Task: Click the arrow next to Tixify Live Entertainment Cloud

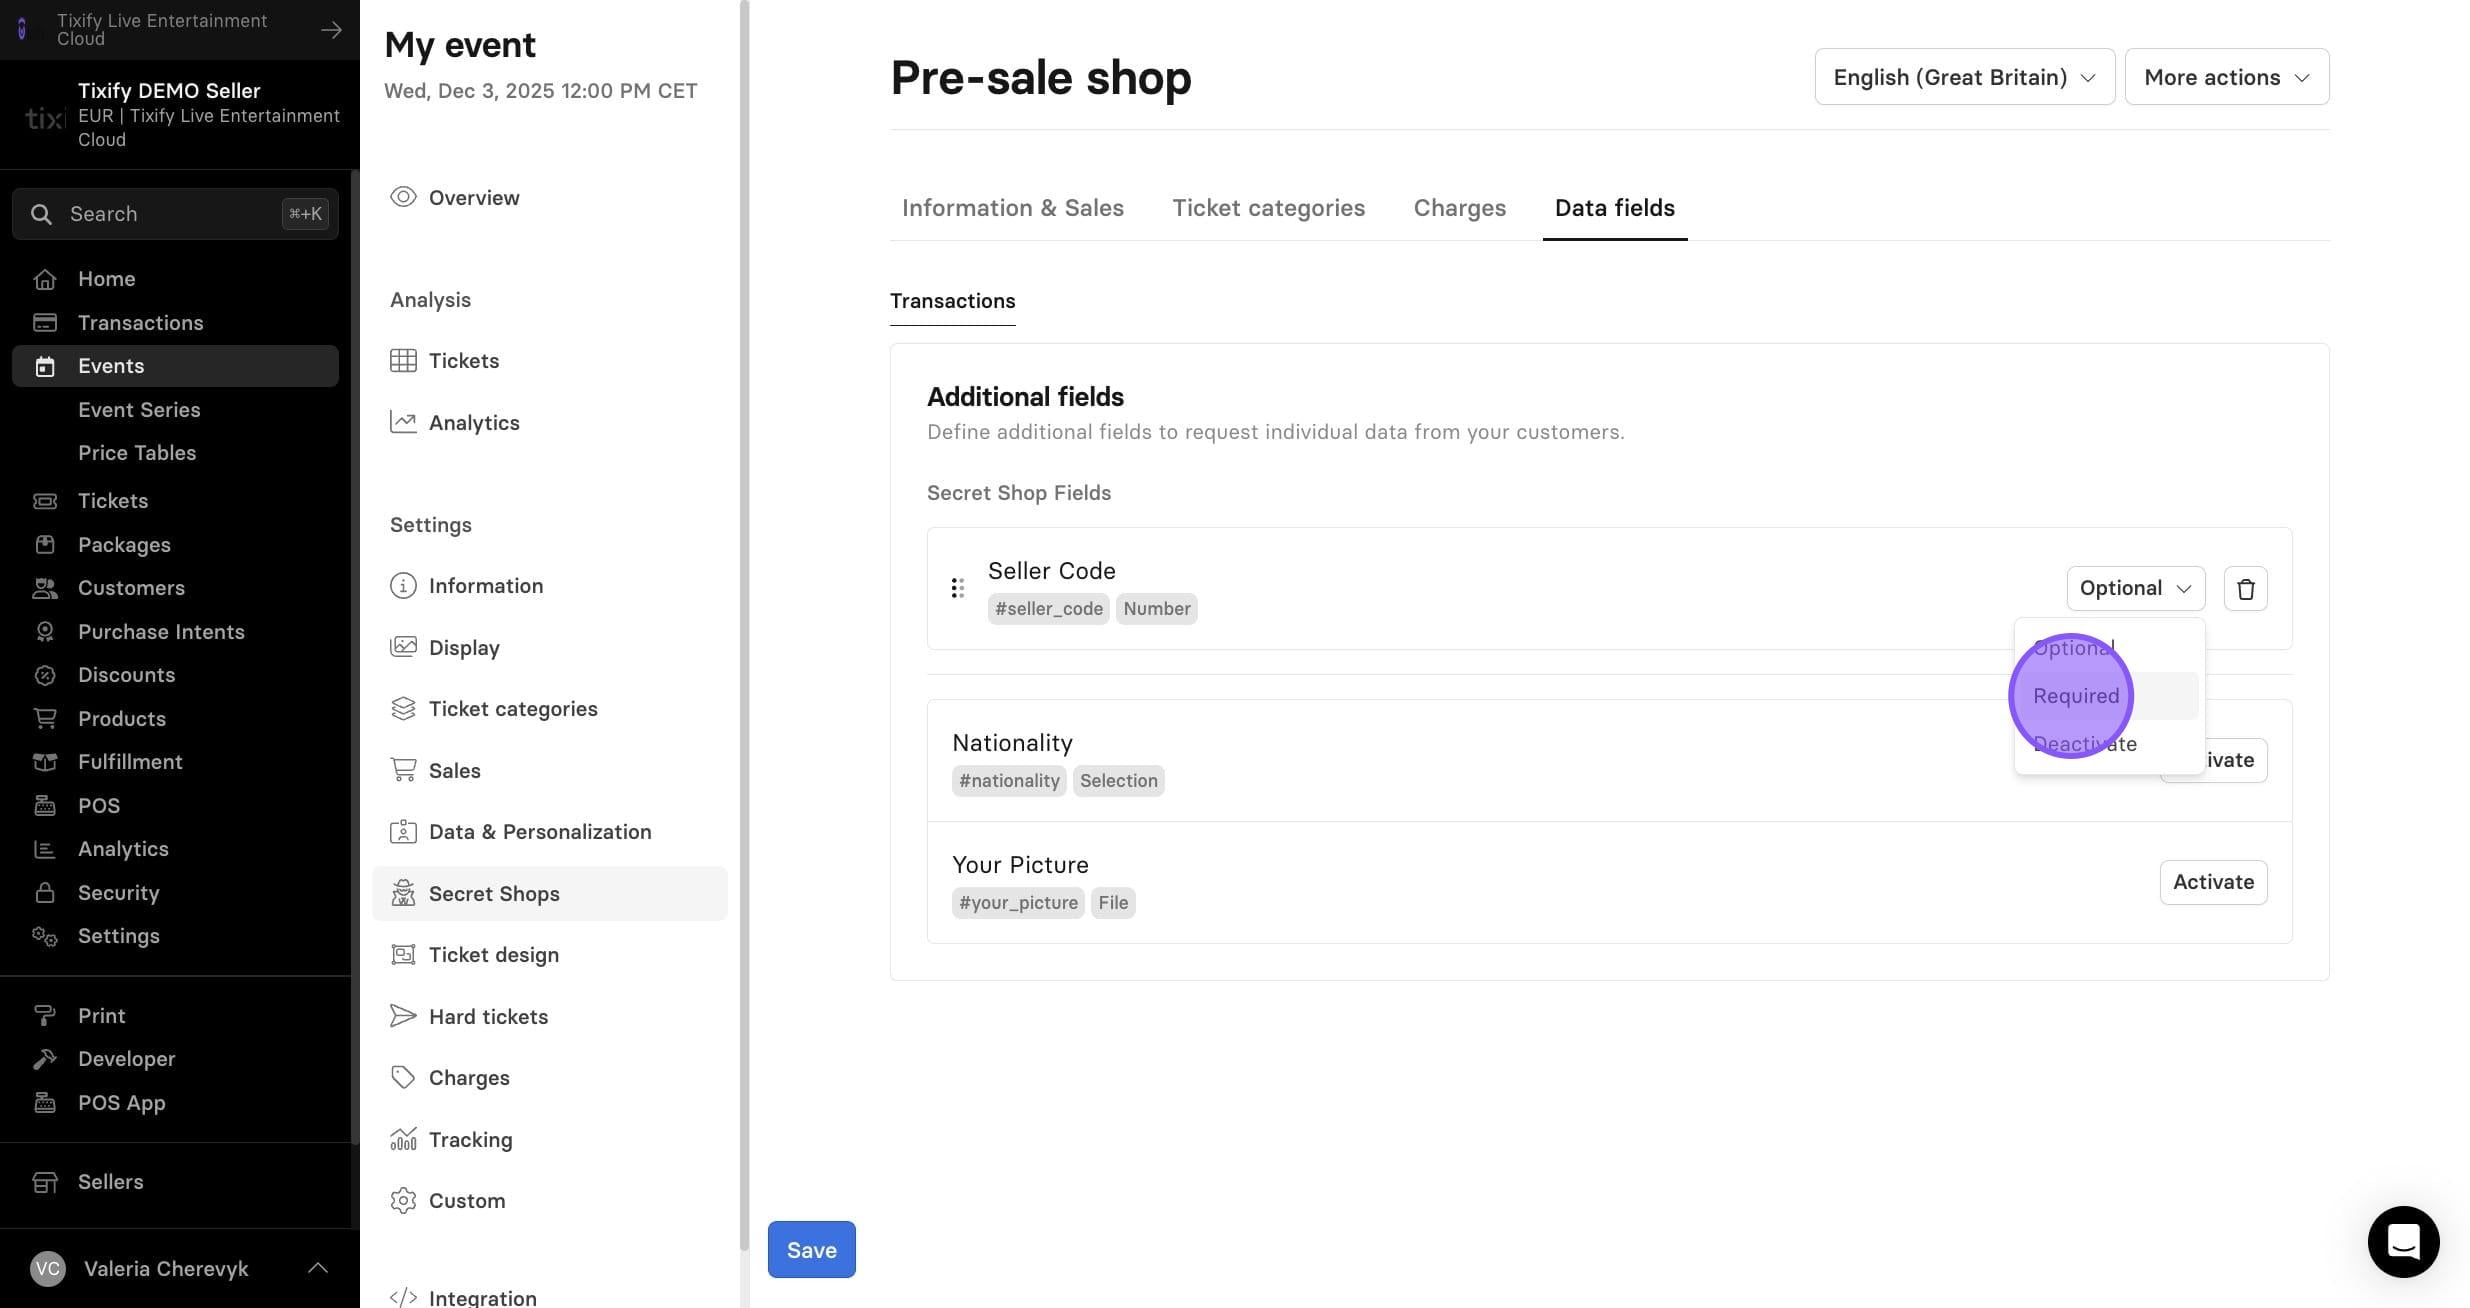Action: (x=331, y=30)
